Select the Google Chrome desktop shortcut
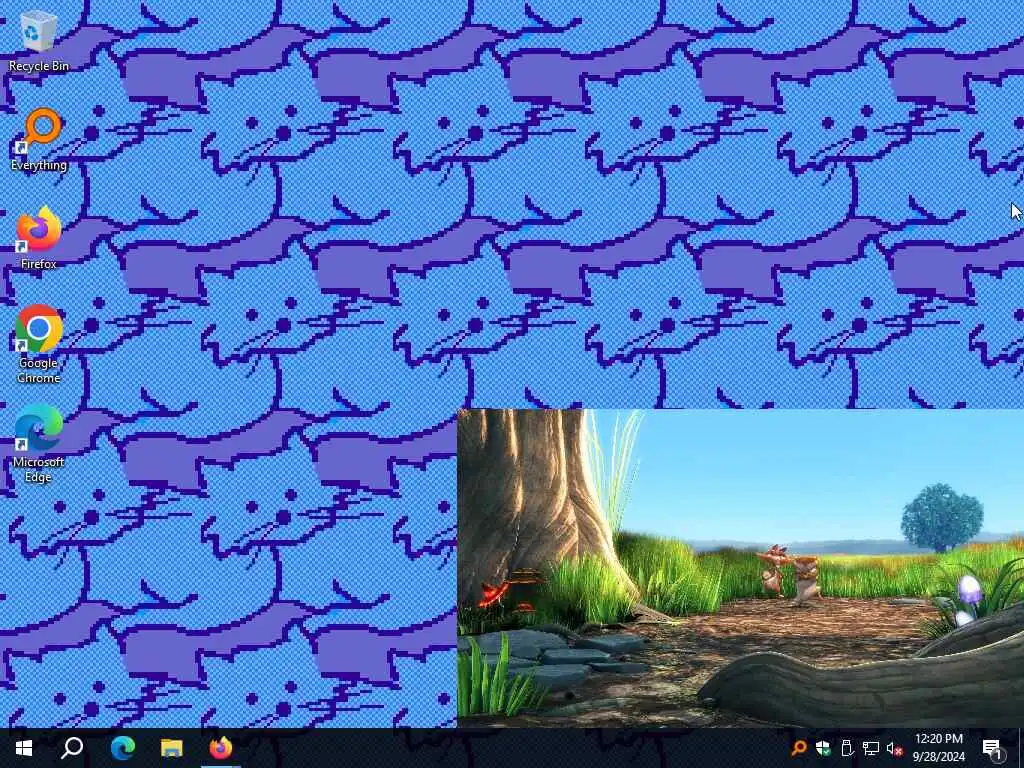 [x=39, y=344]
